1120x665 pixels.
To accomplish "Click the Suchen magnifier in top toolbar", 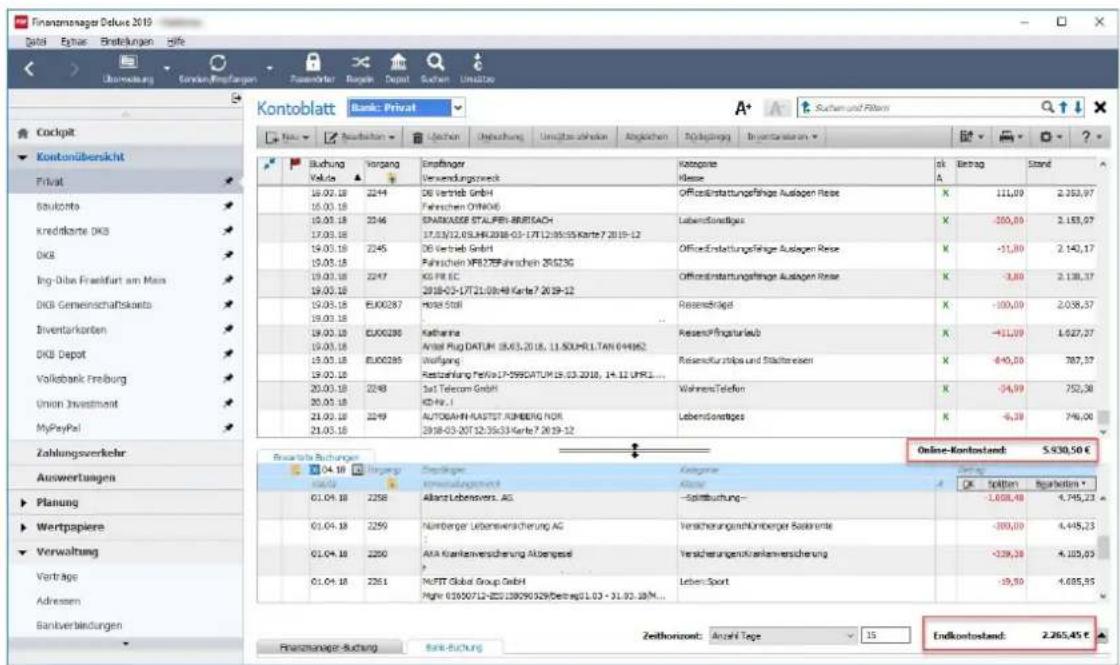I will click(435, 69).
